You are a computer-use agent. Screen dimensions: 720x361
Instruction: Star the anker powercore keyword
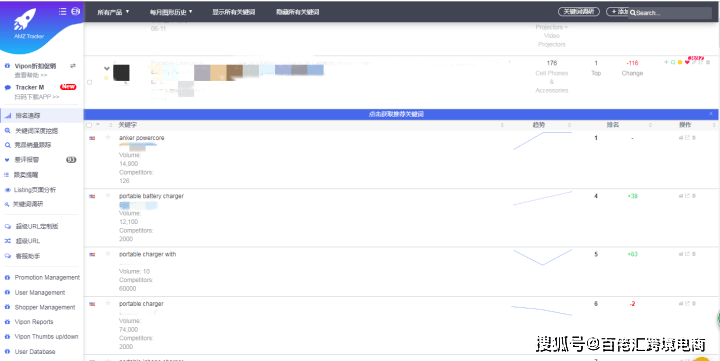click(108, 137)
